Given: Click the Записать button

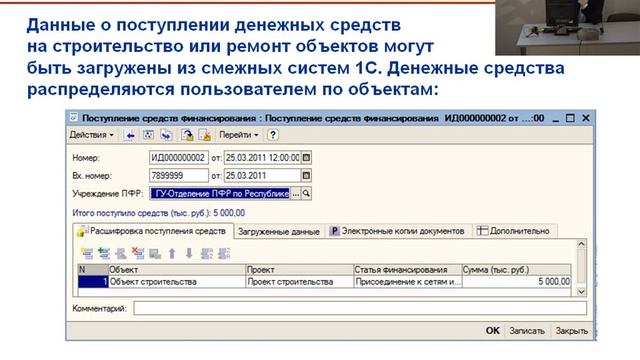Looking at the screenshot, I should coord(527,331).
